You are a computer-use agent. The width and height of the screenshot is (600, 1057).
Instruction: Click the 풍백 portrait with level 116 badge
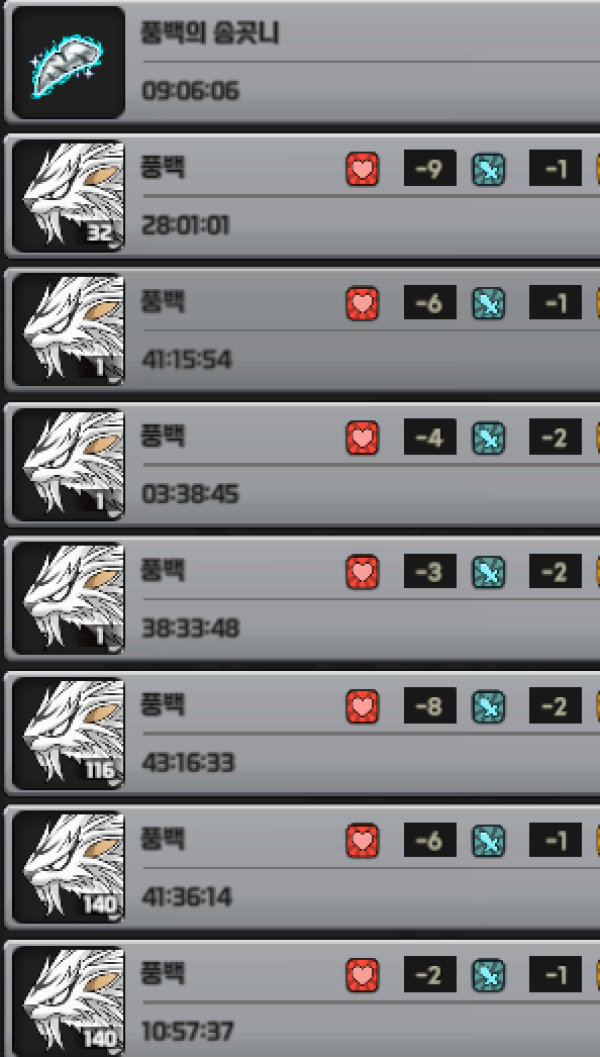click(68, 733)
